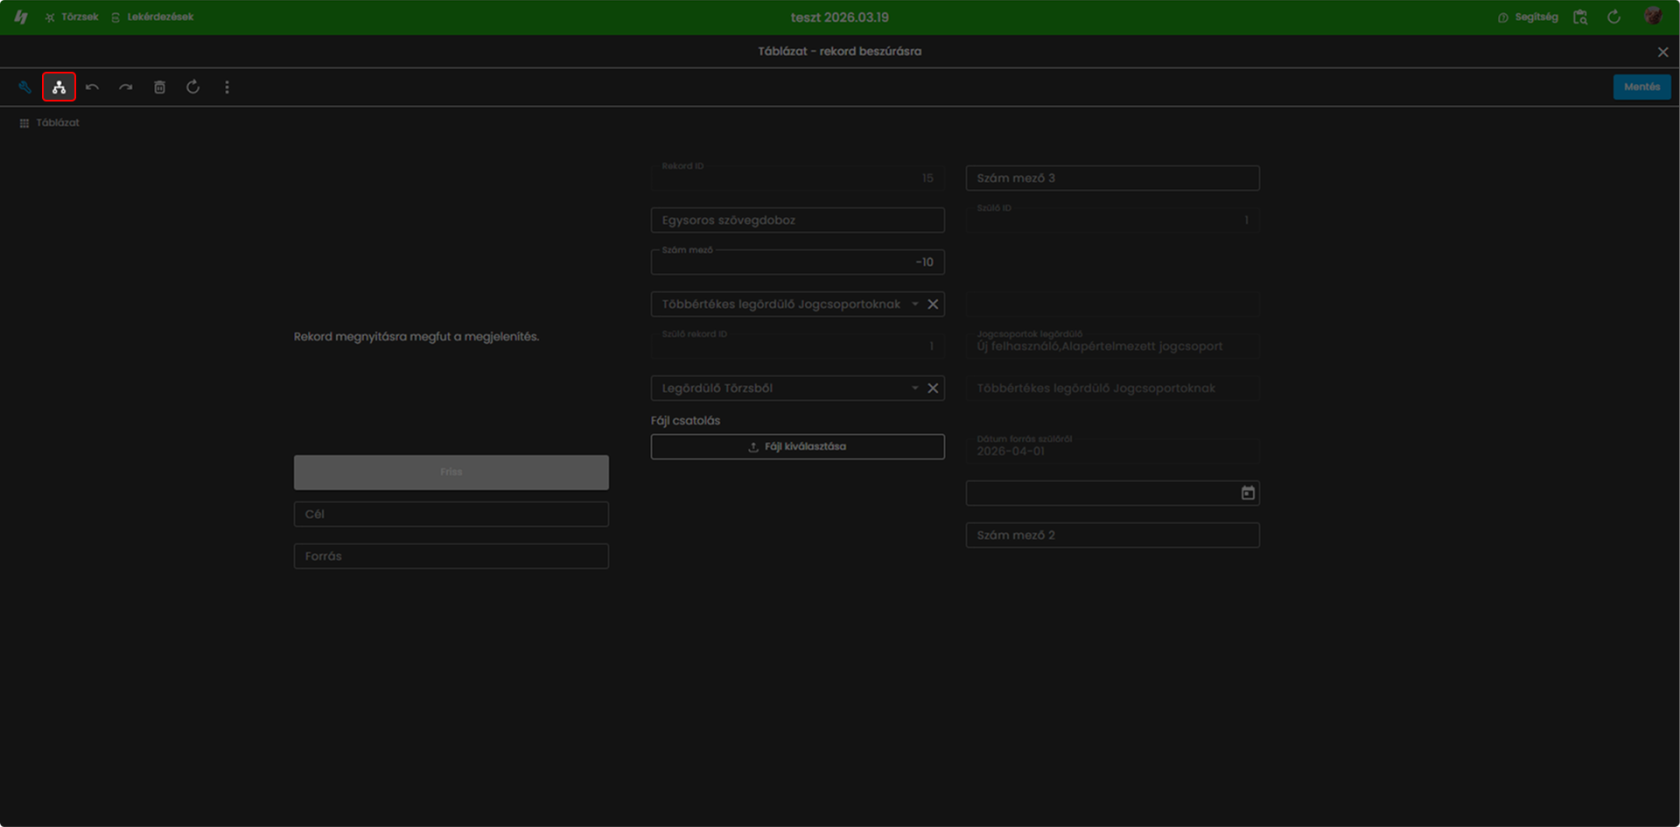1680x827 pixels.
Task: Click the redo arrow icon
Action: [126, 87]
